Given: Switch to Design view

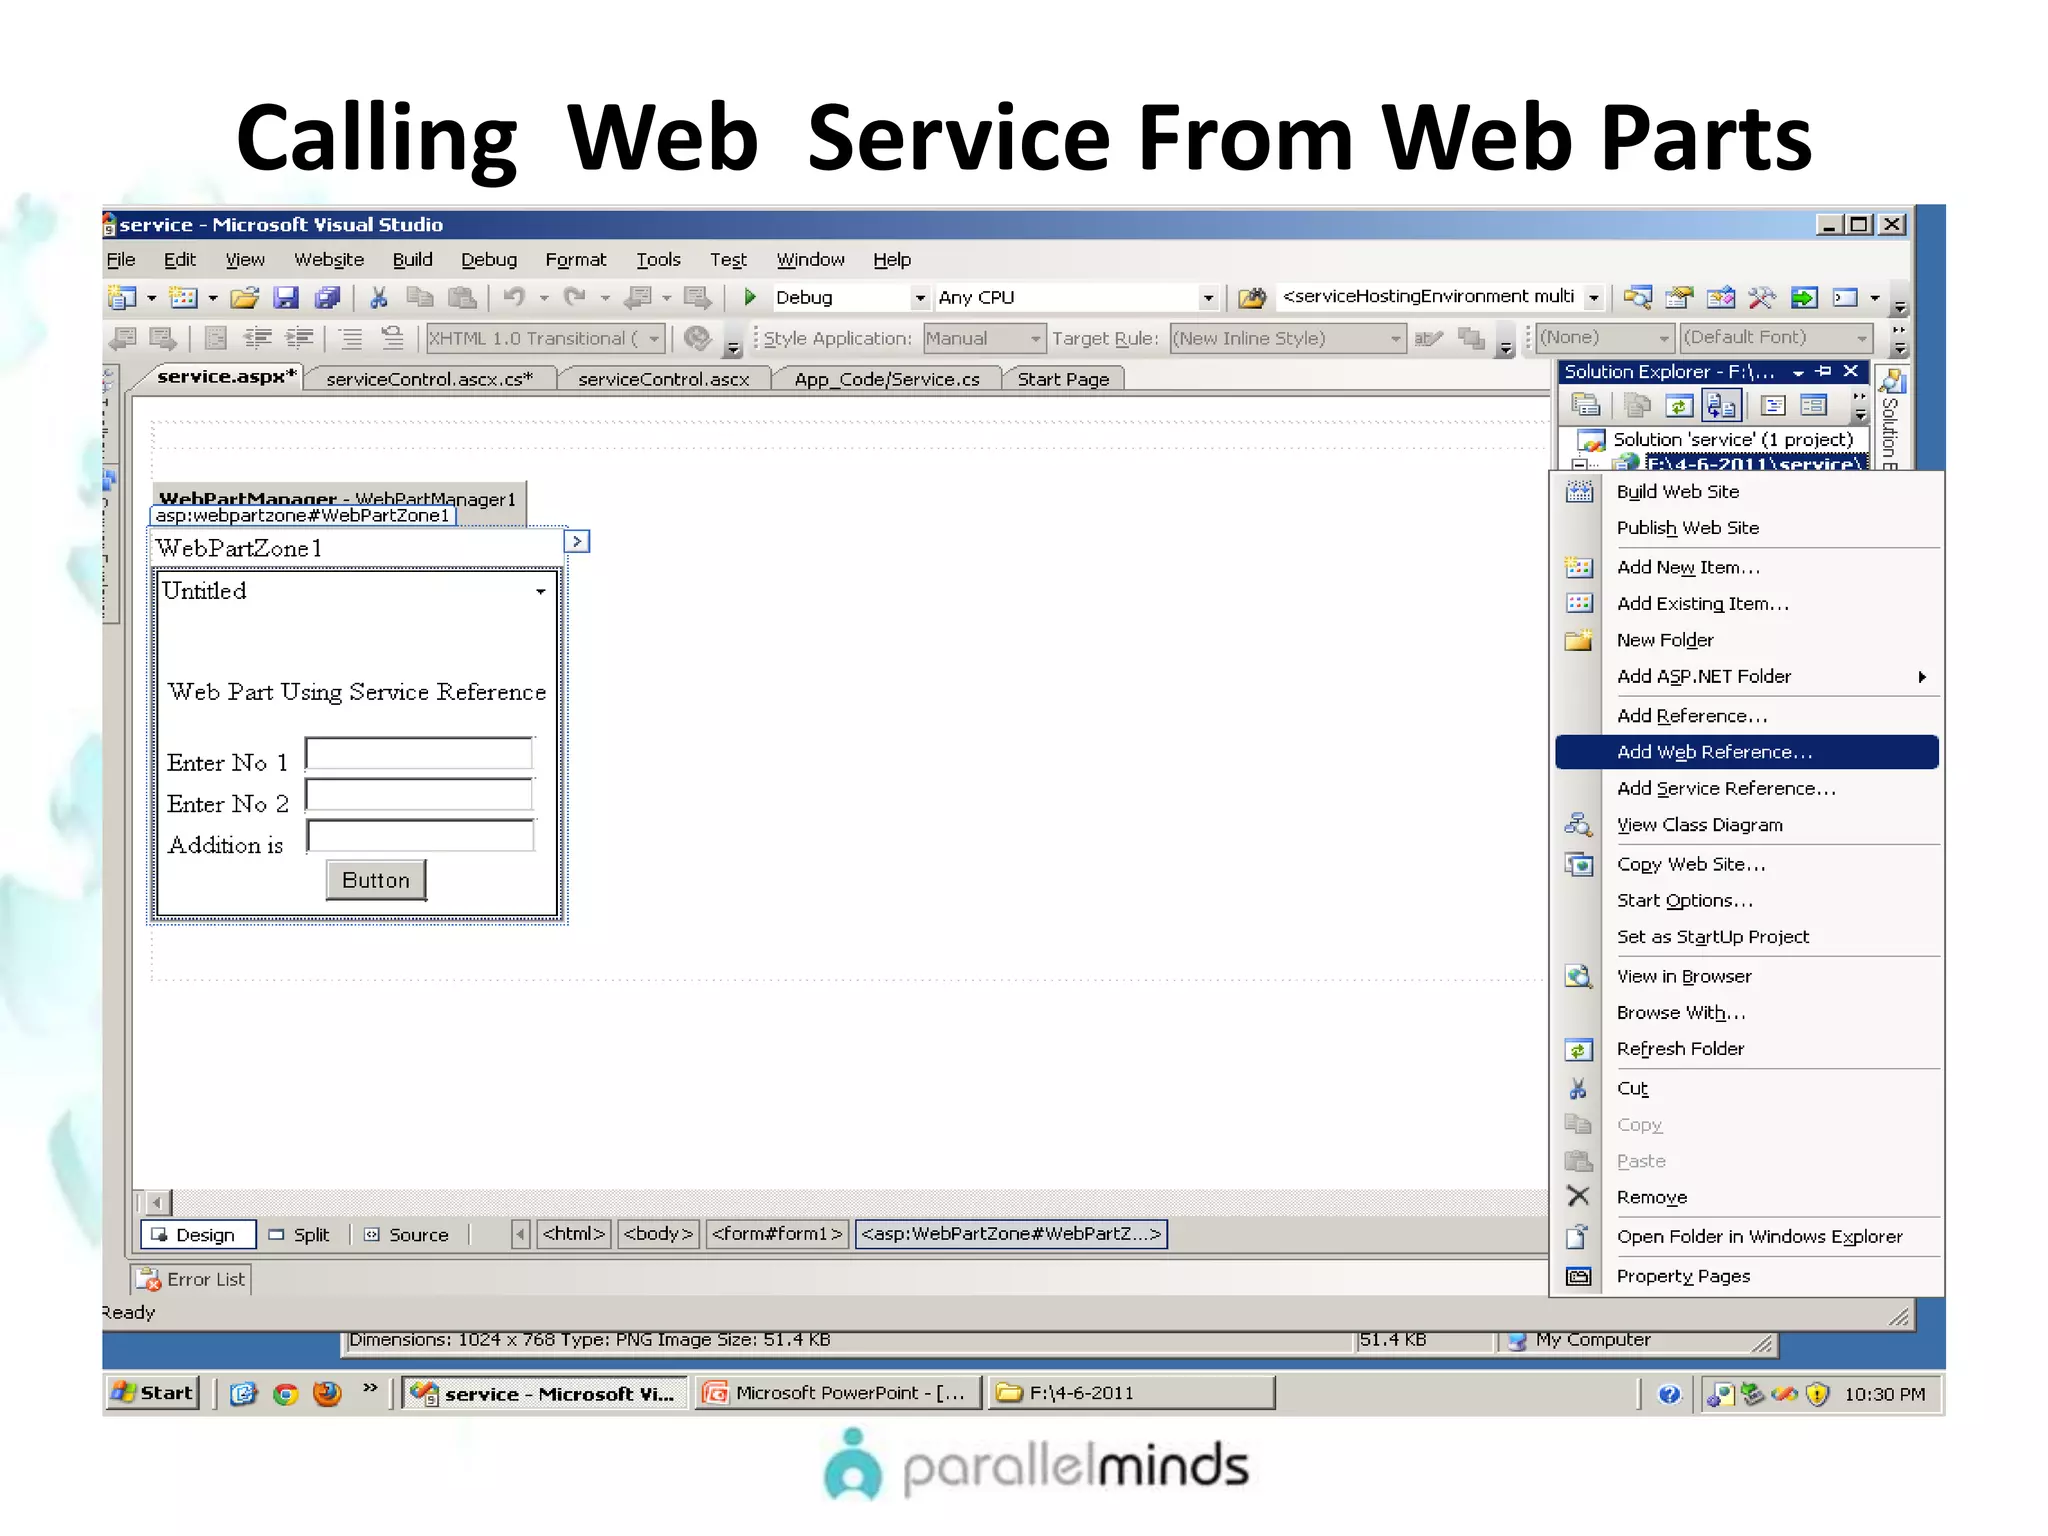Looking at the screenshot, I should click(197, 1234).
